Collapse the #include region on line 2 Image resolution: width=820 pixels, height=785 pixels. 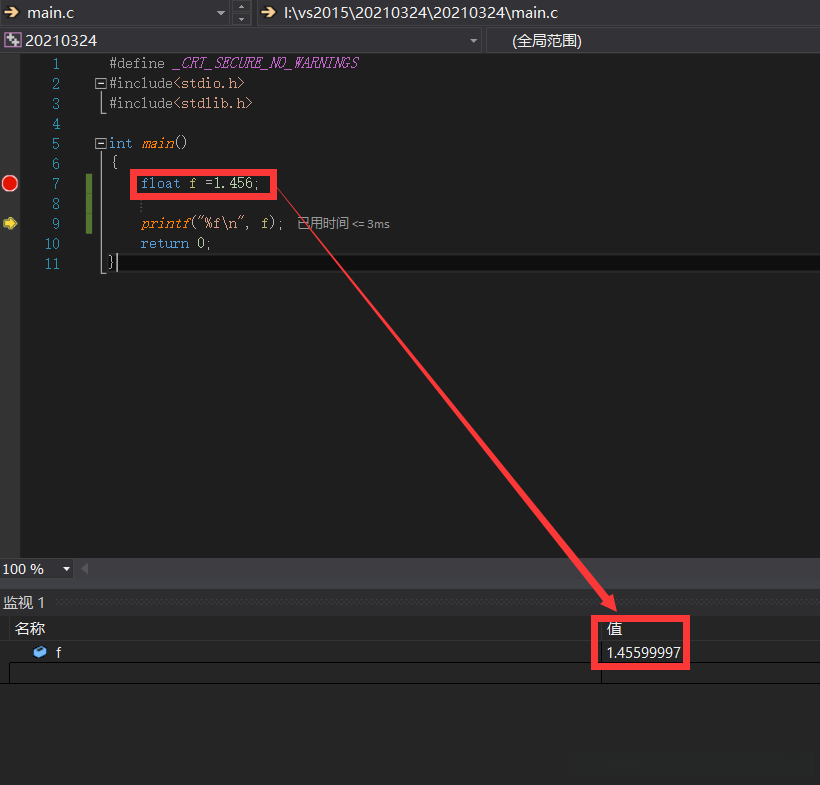(x=100, y=83)
